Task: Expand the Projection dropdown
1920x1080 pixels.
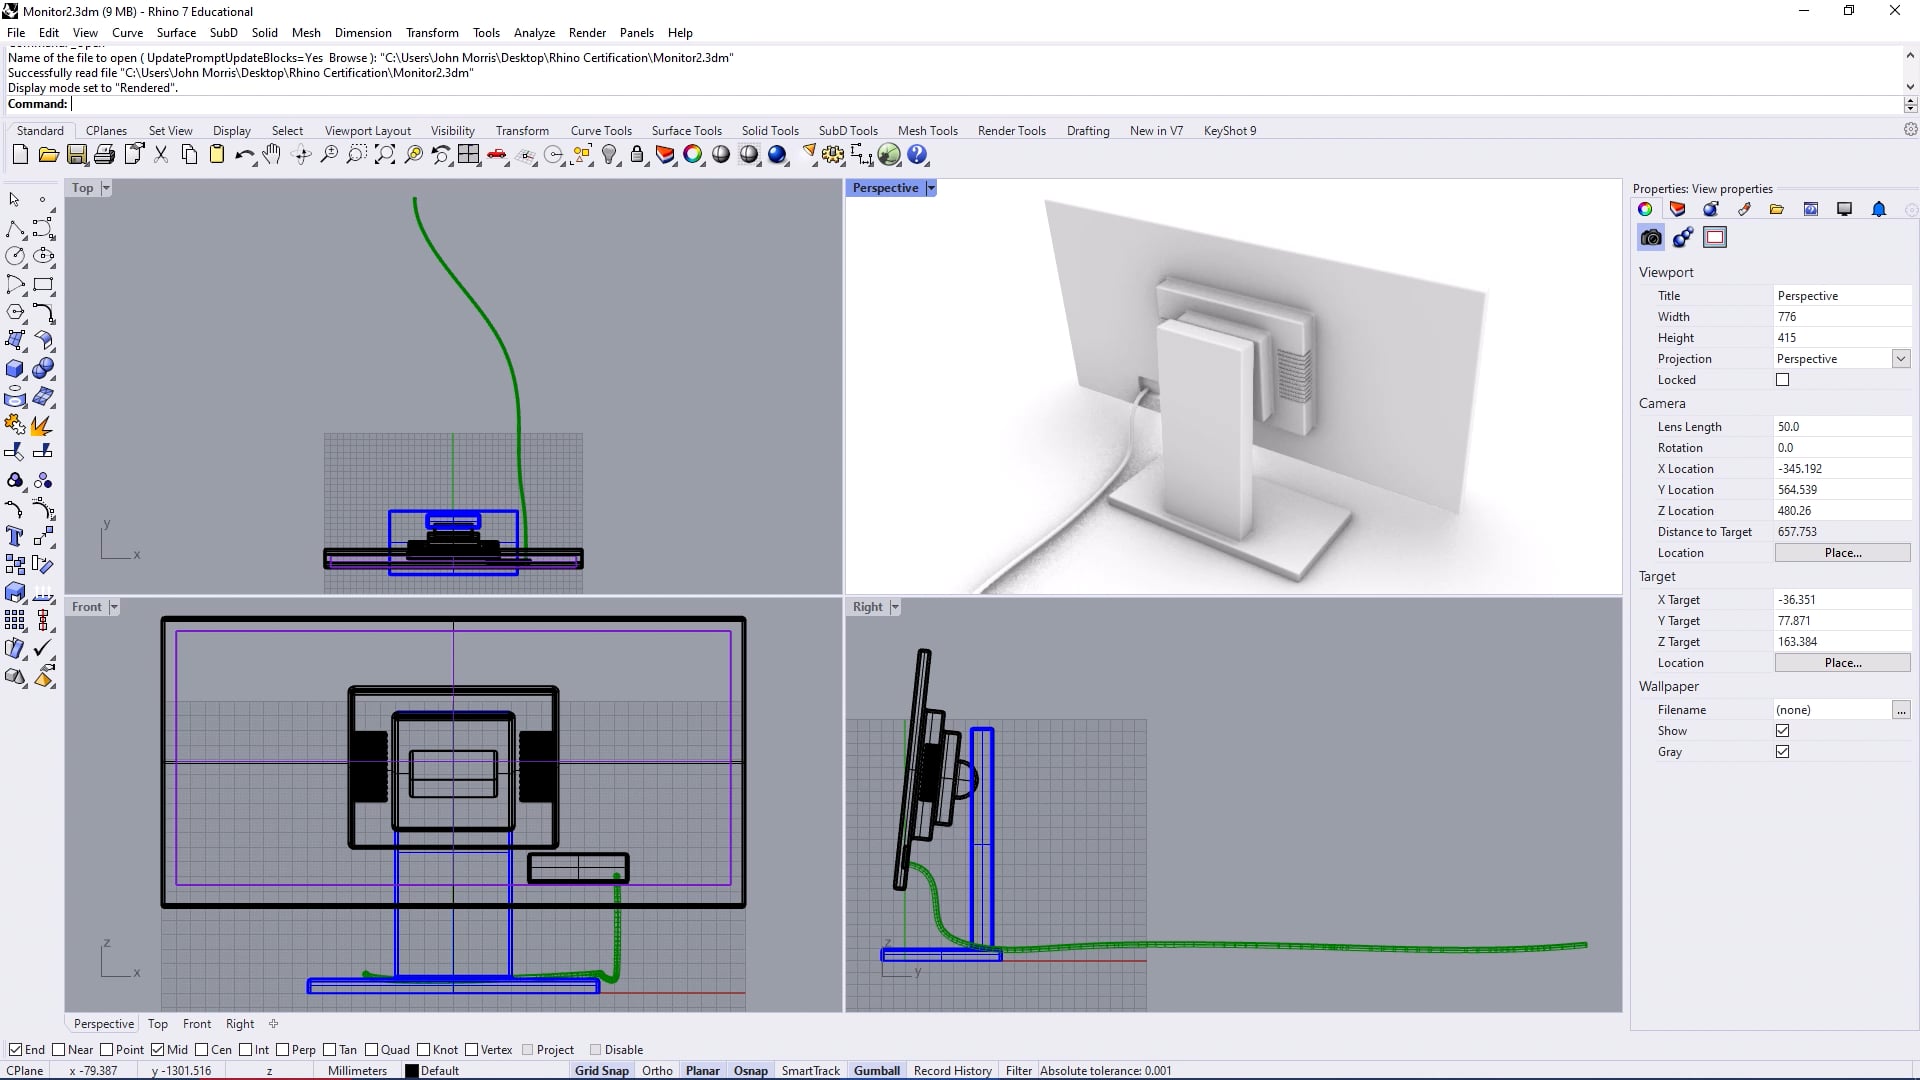Action: point(1901,359)
